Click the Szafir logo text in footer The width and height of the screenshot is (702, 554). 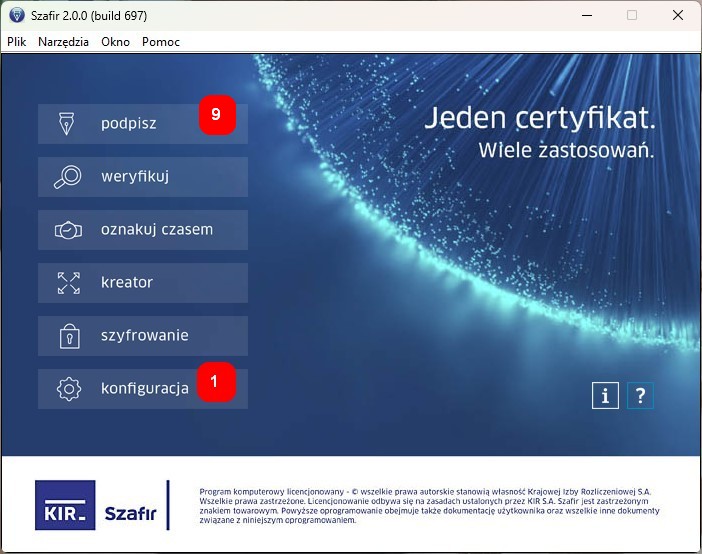coord(130,513)
